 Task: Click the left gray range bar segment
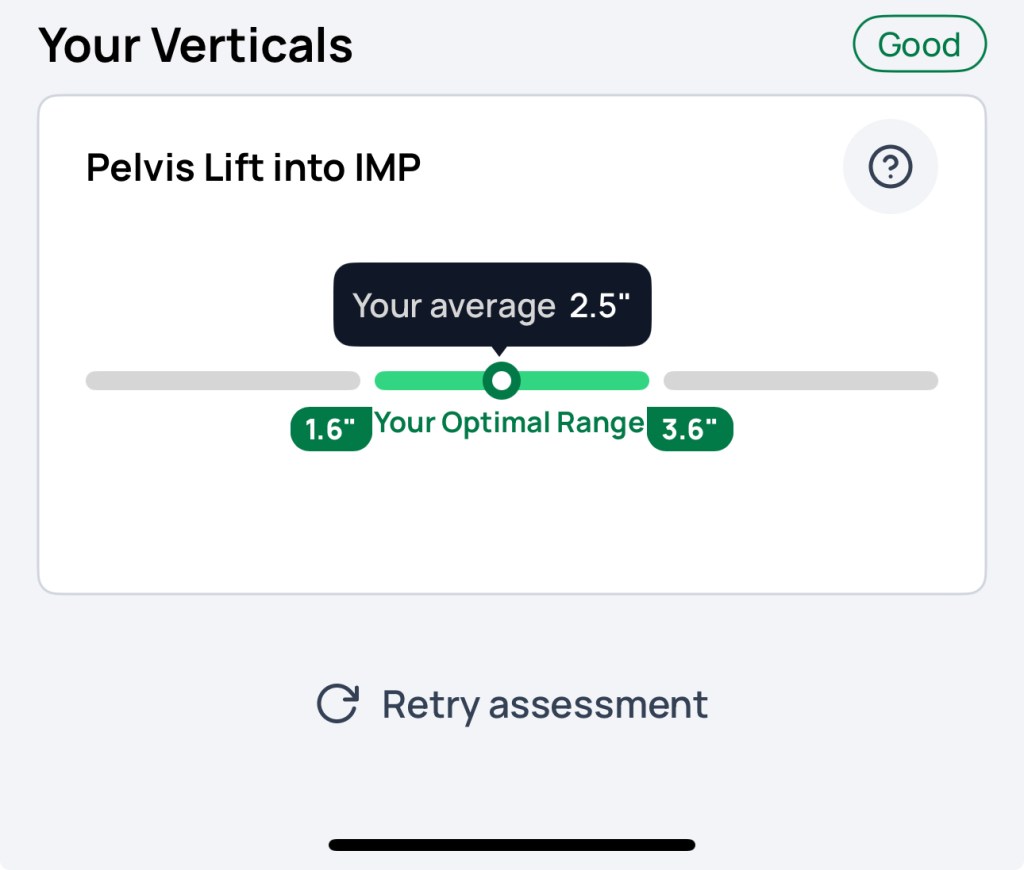click(222, 380)
